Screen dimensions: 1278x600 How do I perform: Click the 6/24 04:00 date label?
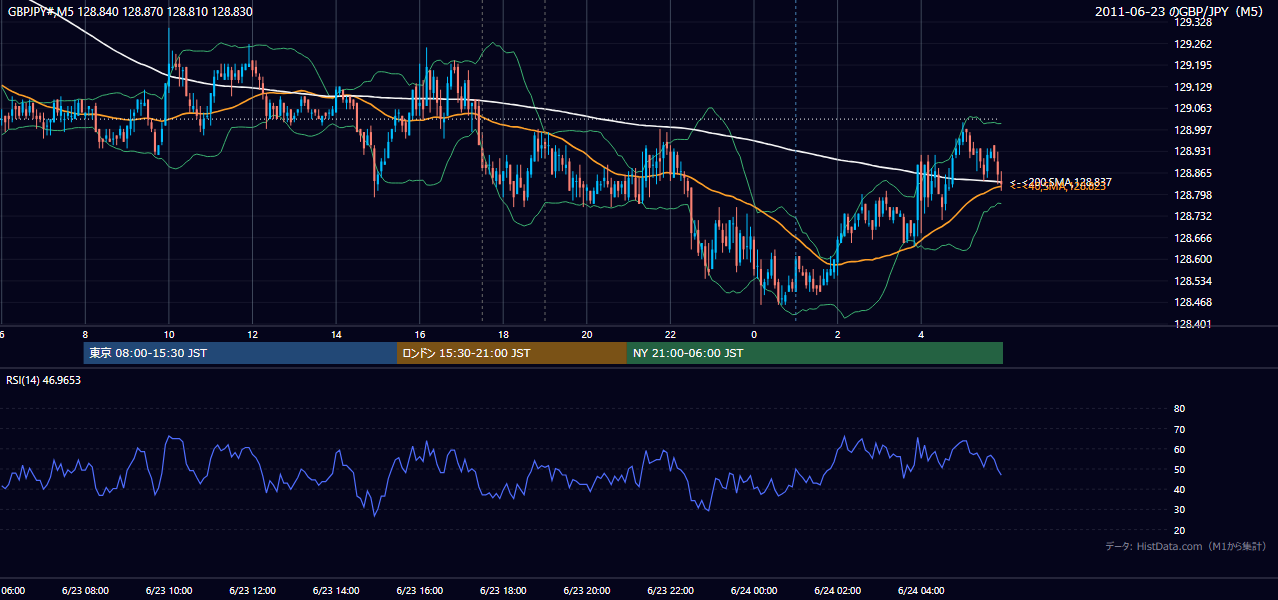point(920,591)
